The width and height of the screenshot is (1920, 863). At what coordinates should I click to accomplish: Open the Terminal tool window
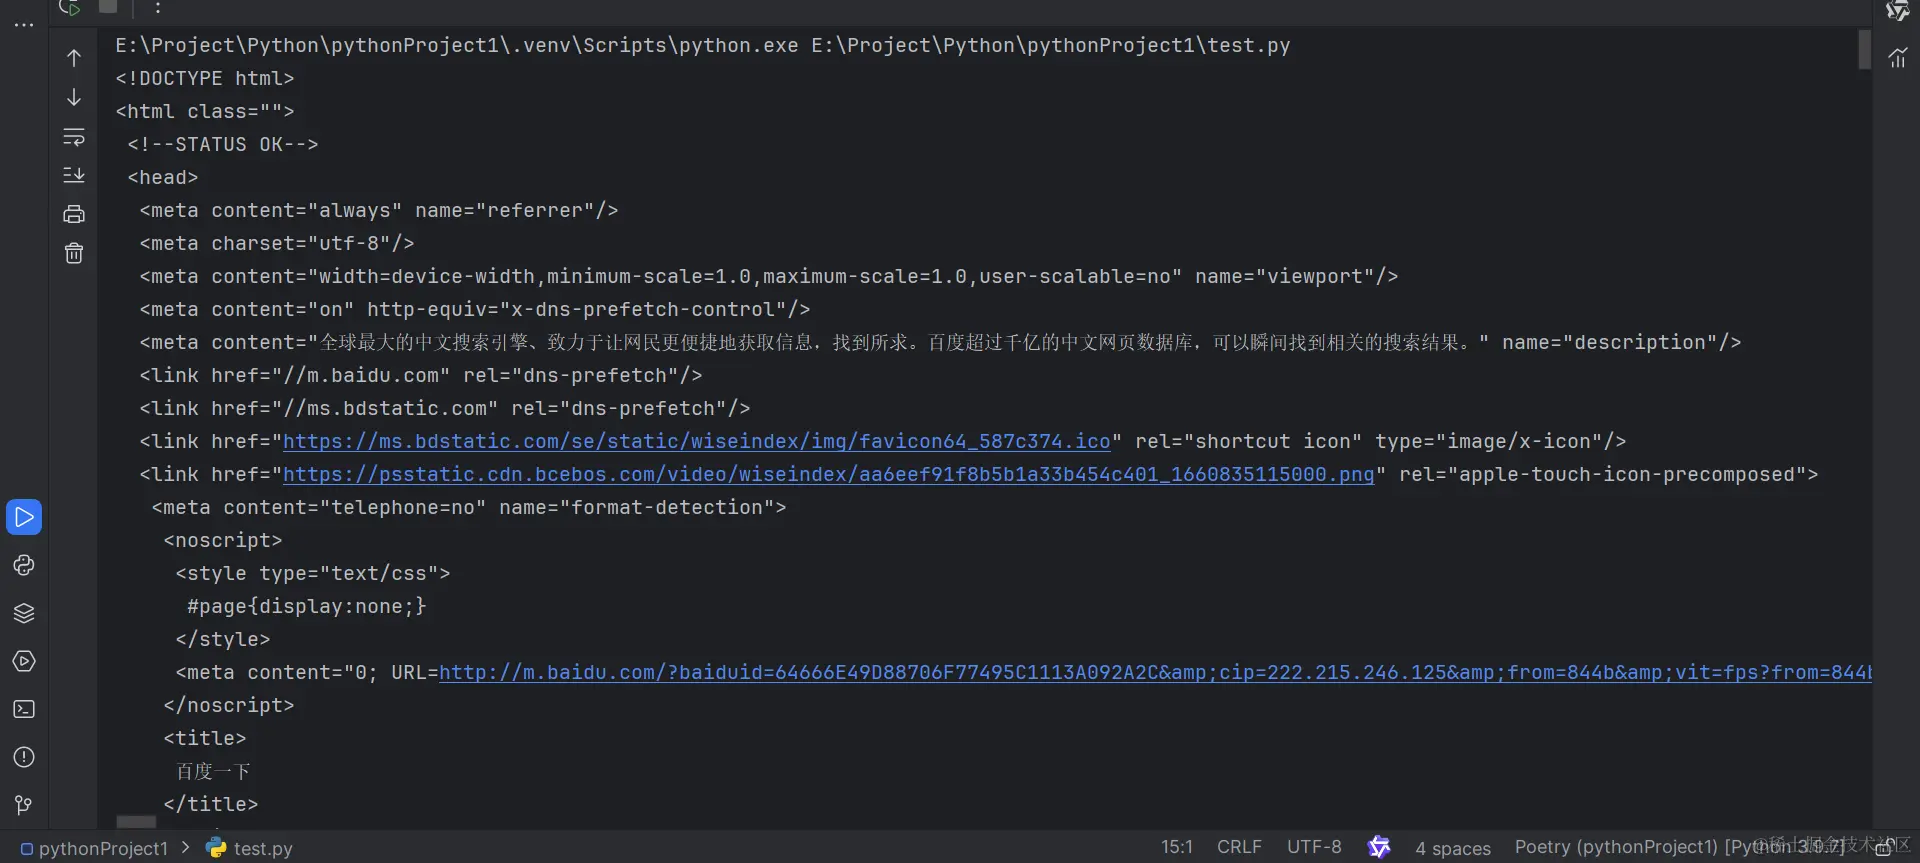point(24,709)
